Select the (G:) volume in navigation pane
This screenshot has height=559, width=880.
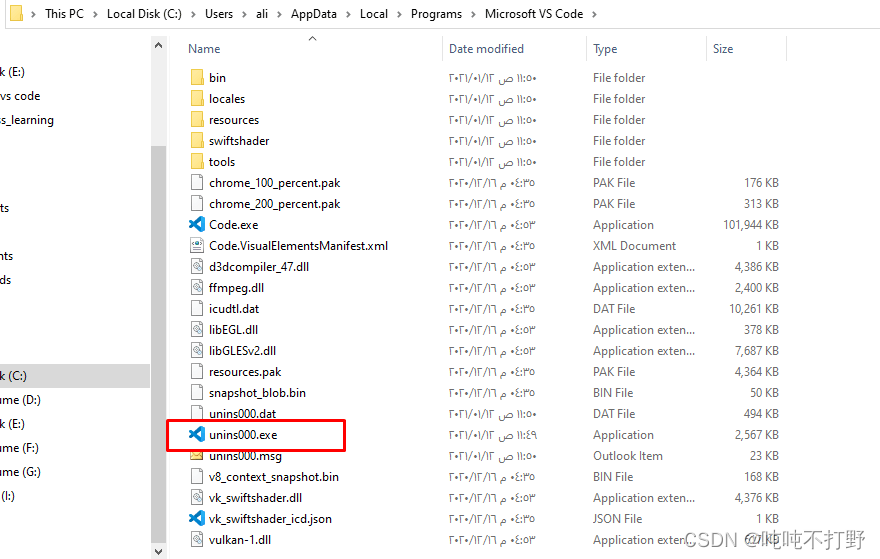[20, 472]
